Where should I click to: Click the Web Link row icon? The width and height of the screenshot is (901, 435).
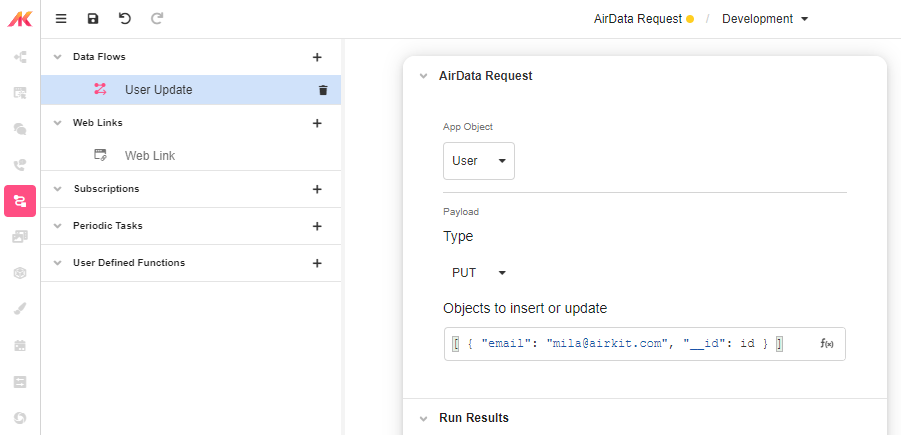pos(100,155)
